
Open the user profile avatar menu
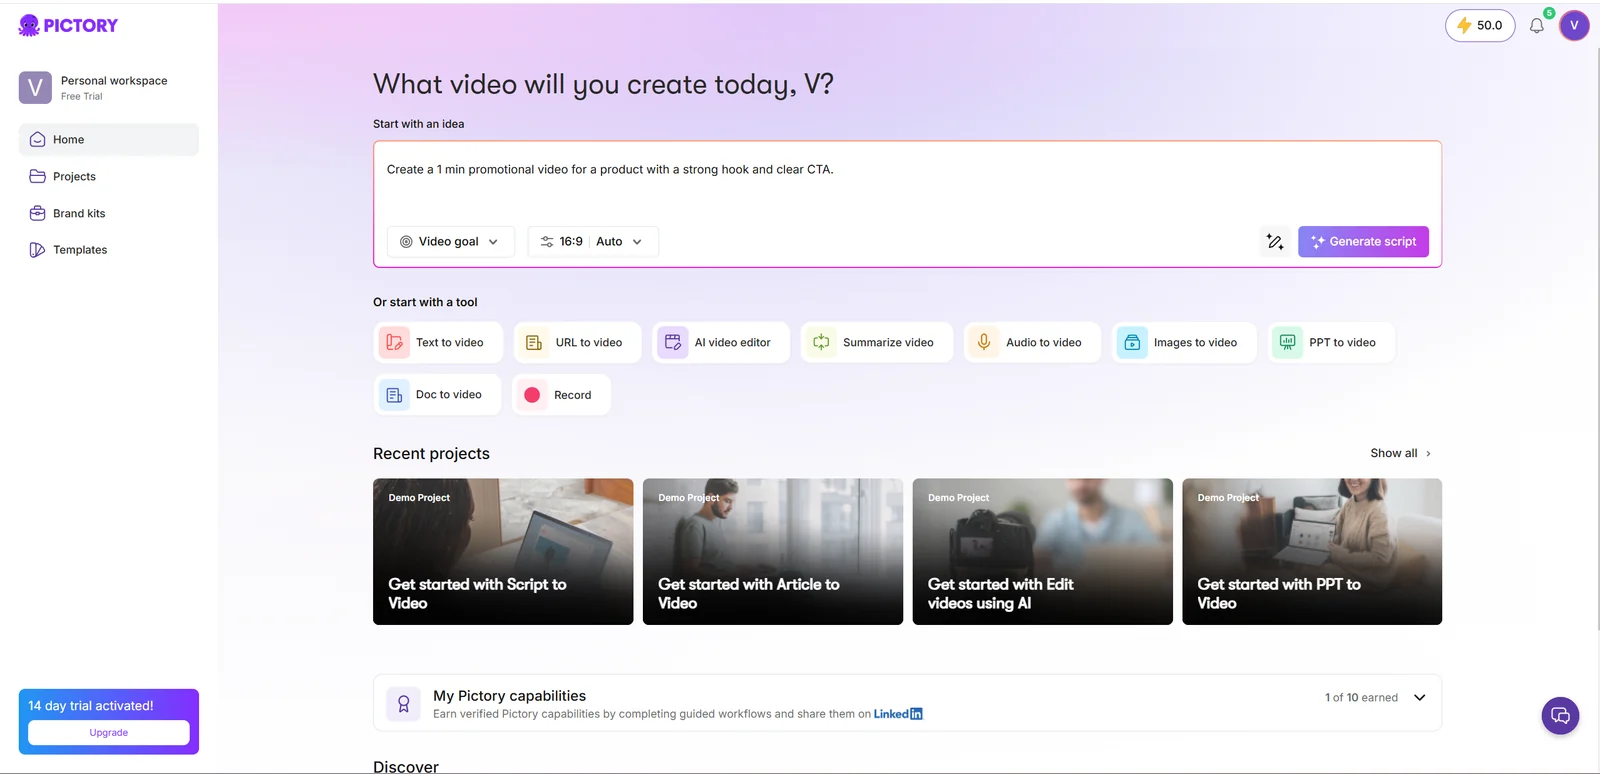[1574, 26]
